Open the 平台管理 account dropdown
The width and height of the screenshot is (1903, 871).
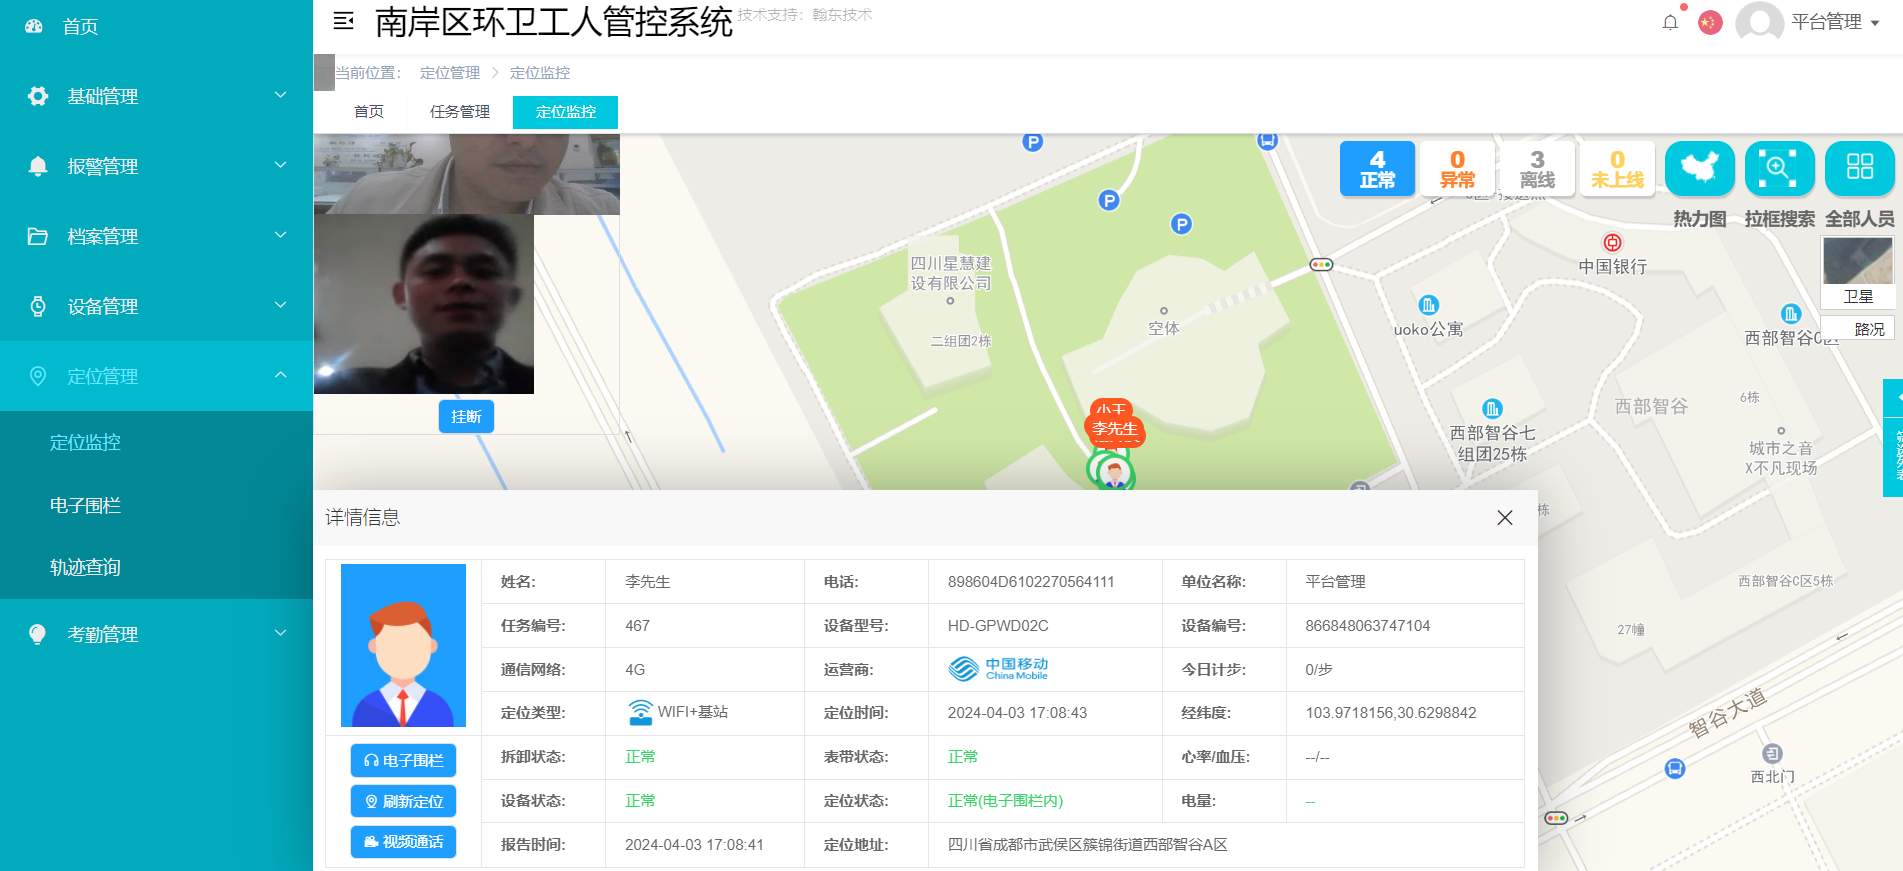click(1835, 22)
